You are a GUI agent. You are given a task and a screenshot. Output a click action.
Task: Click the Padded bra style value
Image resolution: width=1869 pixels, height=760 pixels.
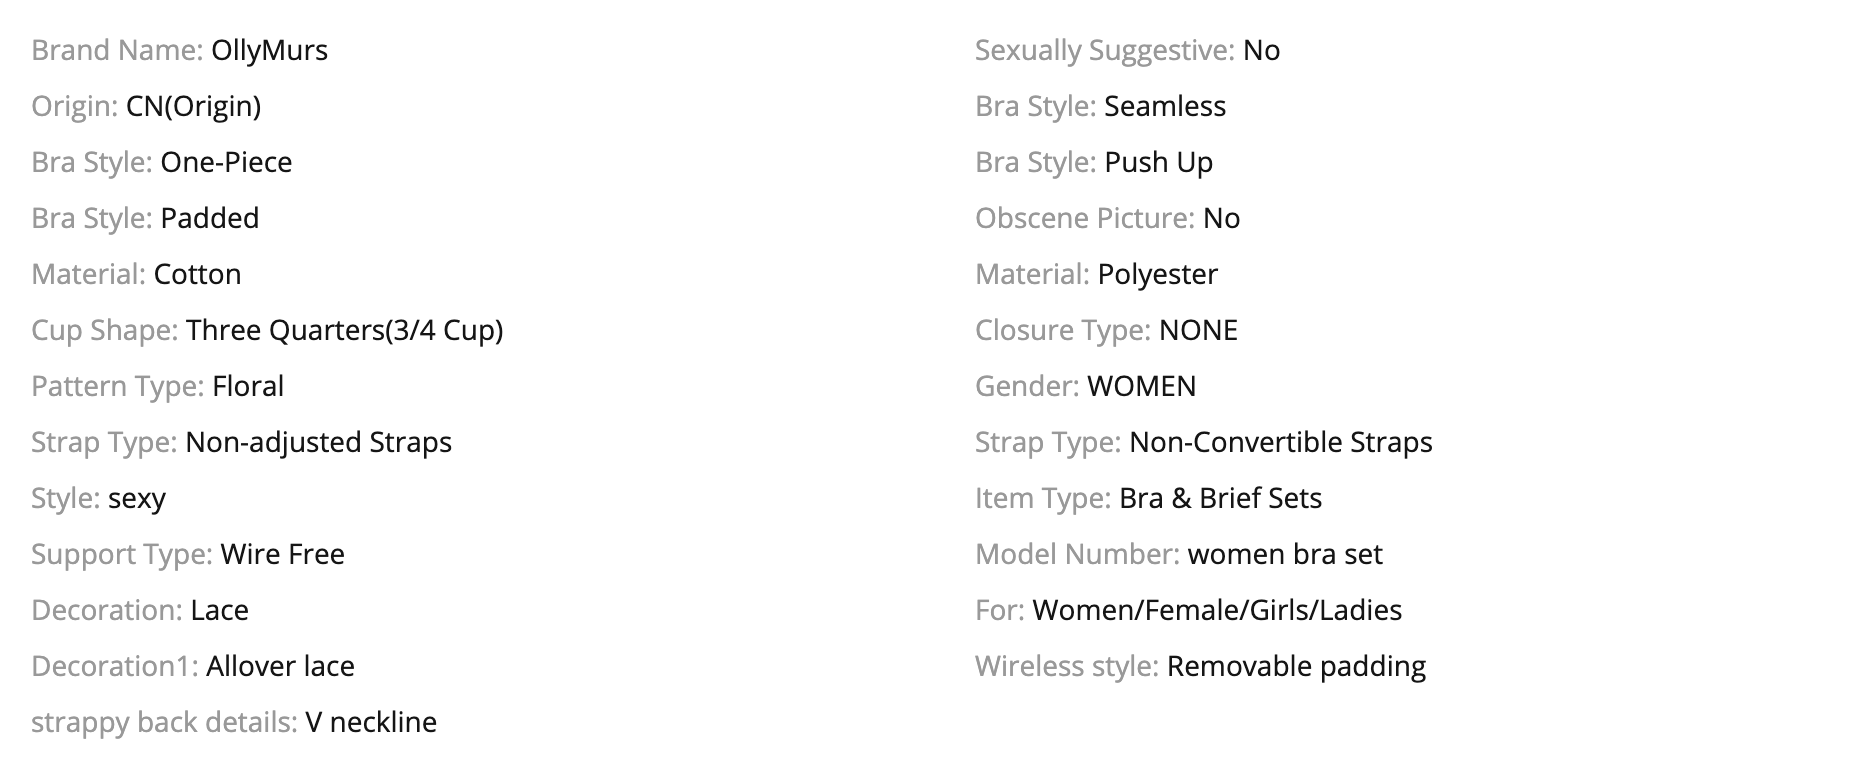210,218
